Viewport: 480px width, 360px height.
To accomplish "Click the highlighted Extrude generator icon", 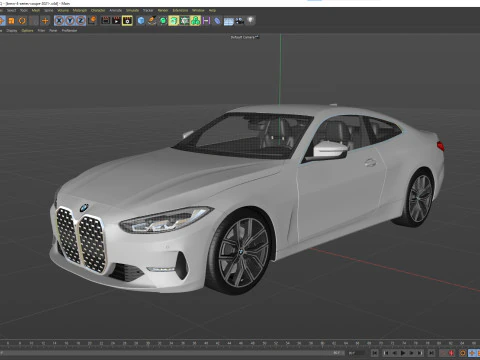I will (x=174, y=21).
